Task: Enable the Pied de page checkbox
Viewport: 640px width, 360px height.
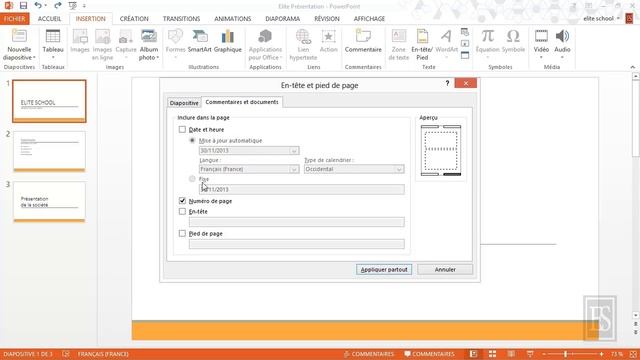Action: [x=182, y=233]
